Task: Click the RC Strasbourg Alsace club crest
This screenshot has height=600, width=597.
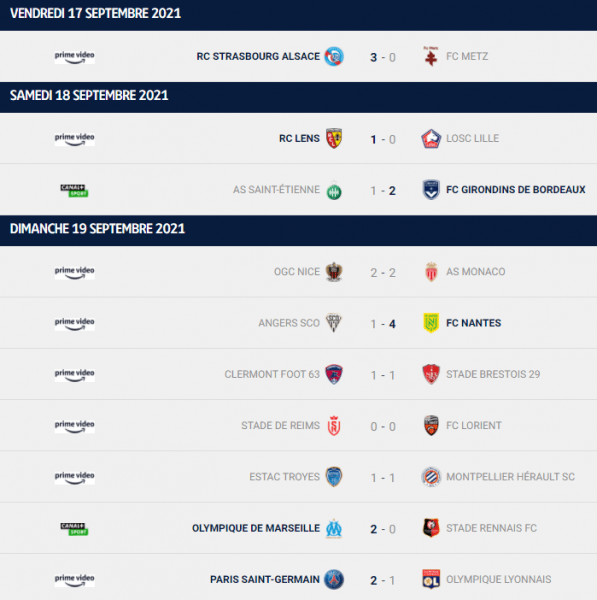Action: point(334,57)
